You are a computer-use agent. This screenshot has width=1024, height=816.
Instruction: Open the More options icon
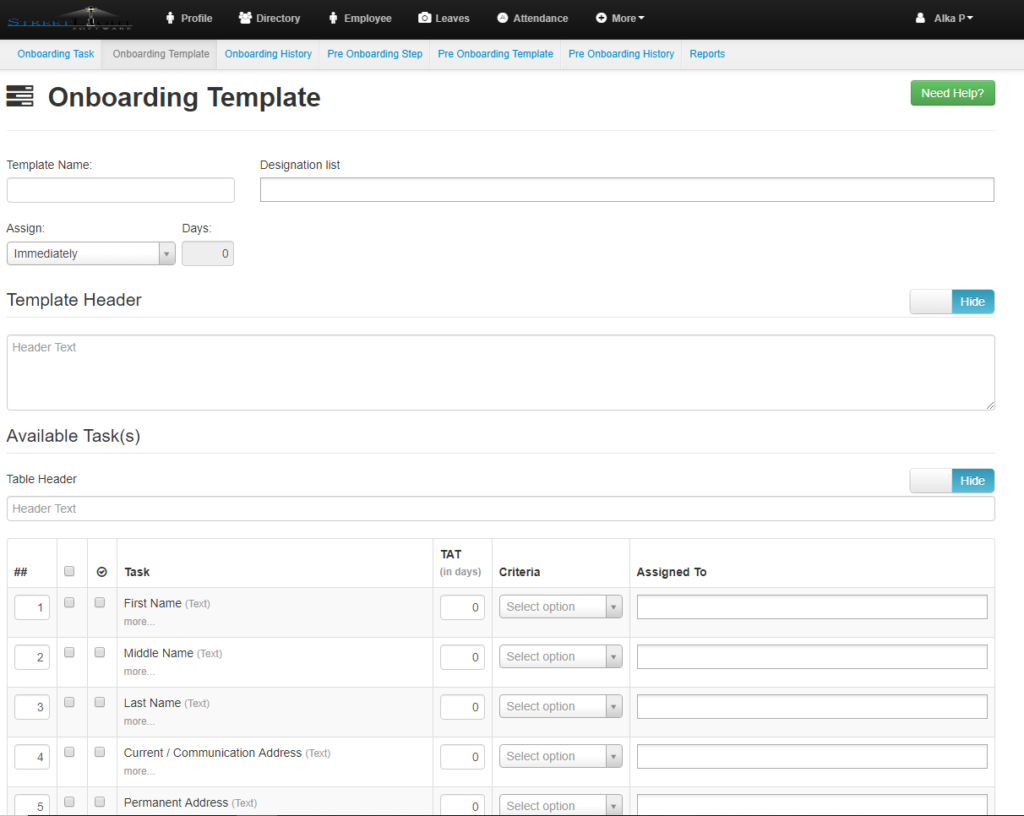click(600, 17)
